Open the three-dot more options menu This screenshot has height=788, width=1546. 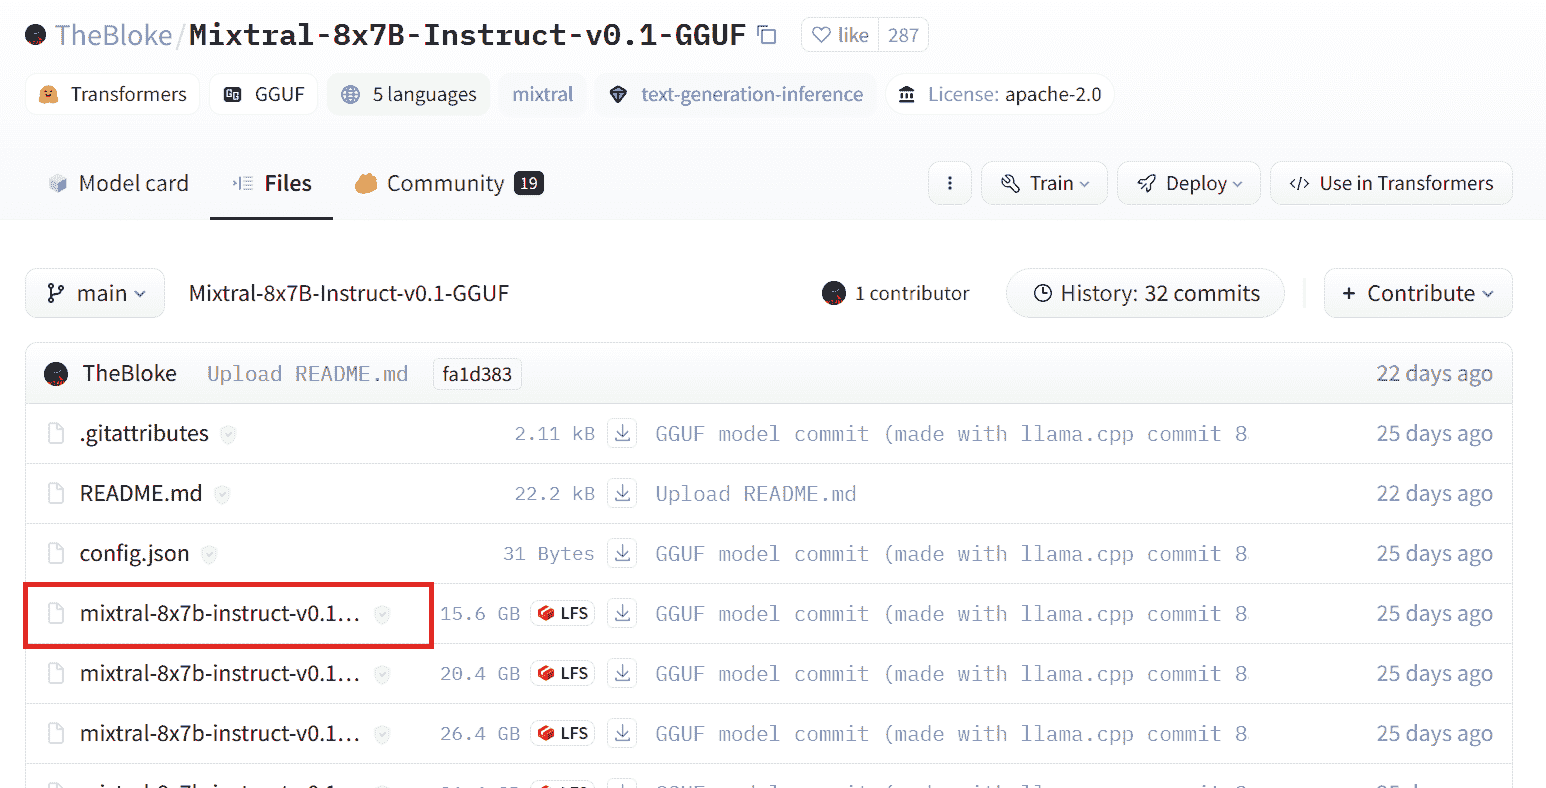pyautogui.click(x=949, y=183)
